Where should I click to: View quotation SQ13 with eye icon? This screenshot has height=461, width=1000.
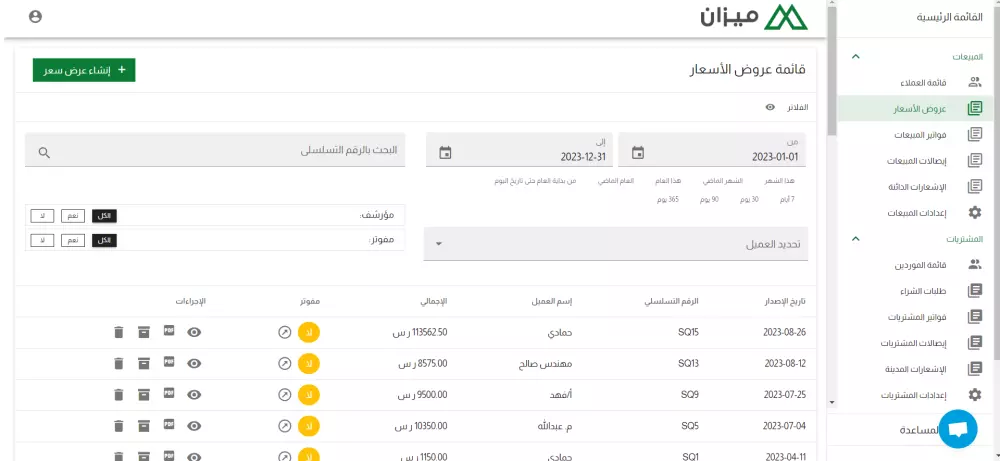click(195, 363)
